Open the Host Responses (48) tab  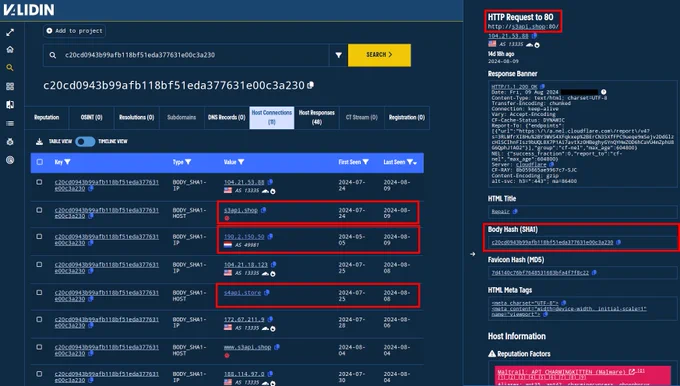[x=317, y=118]
